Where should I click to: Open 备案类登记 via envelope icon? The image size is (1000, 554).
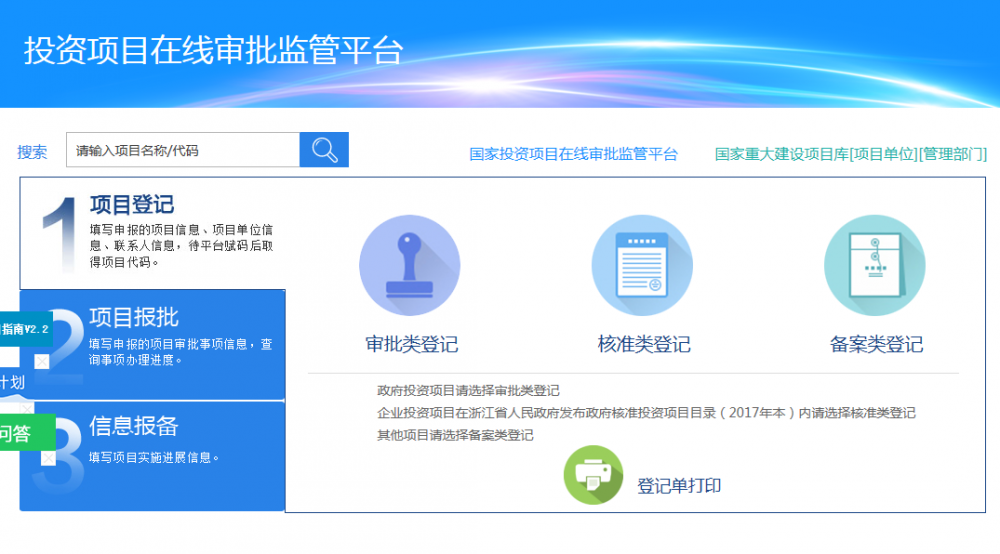874,265
